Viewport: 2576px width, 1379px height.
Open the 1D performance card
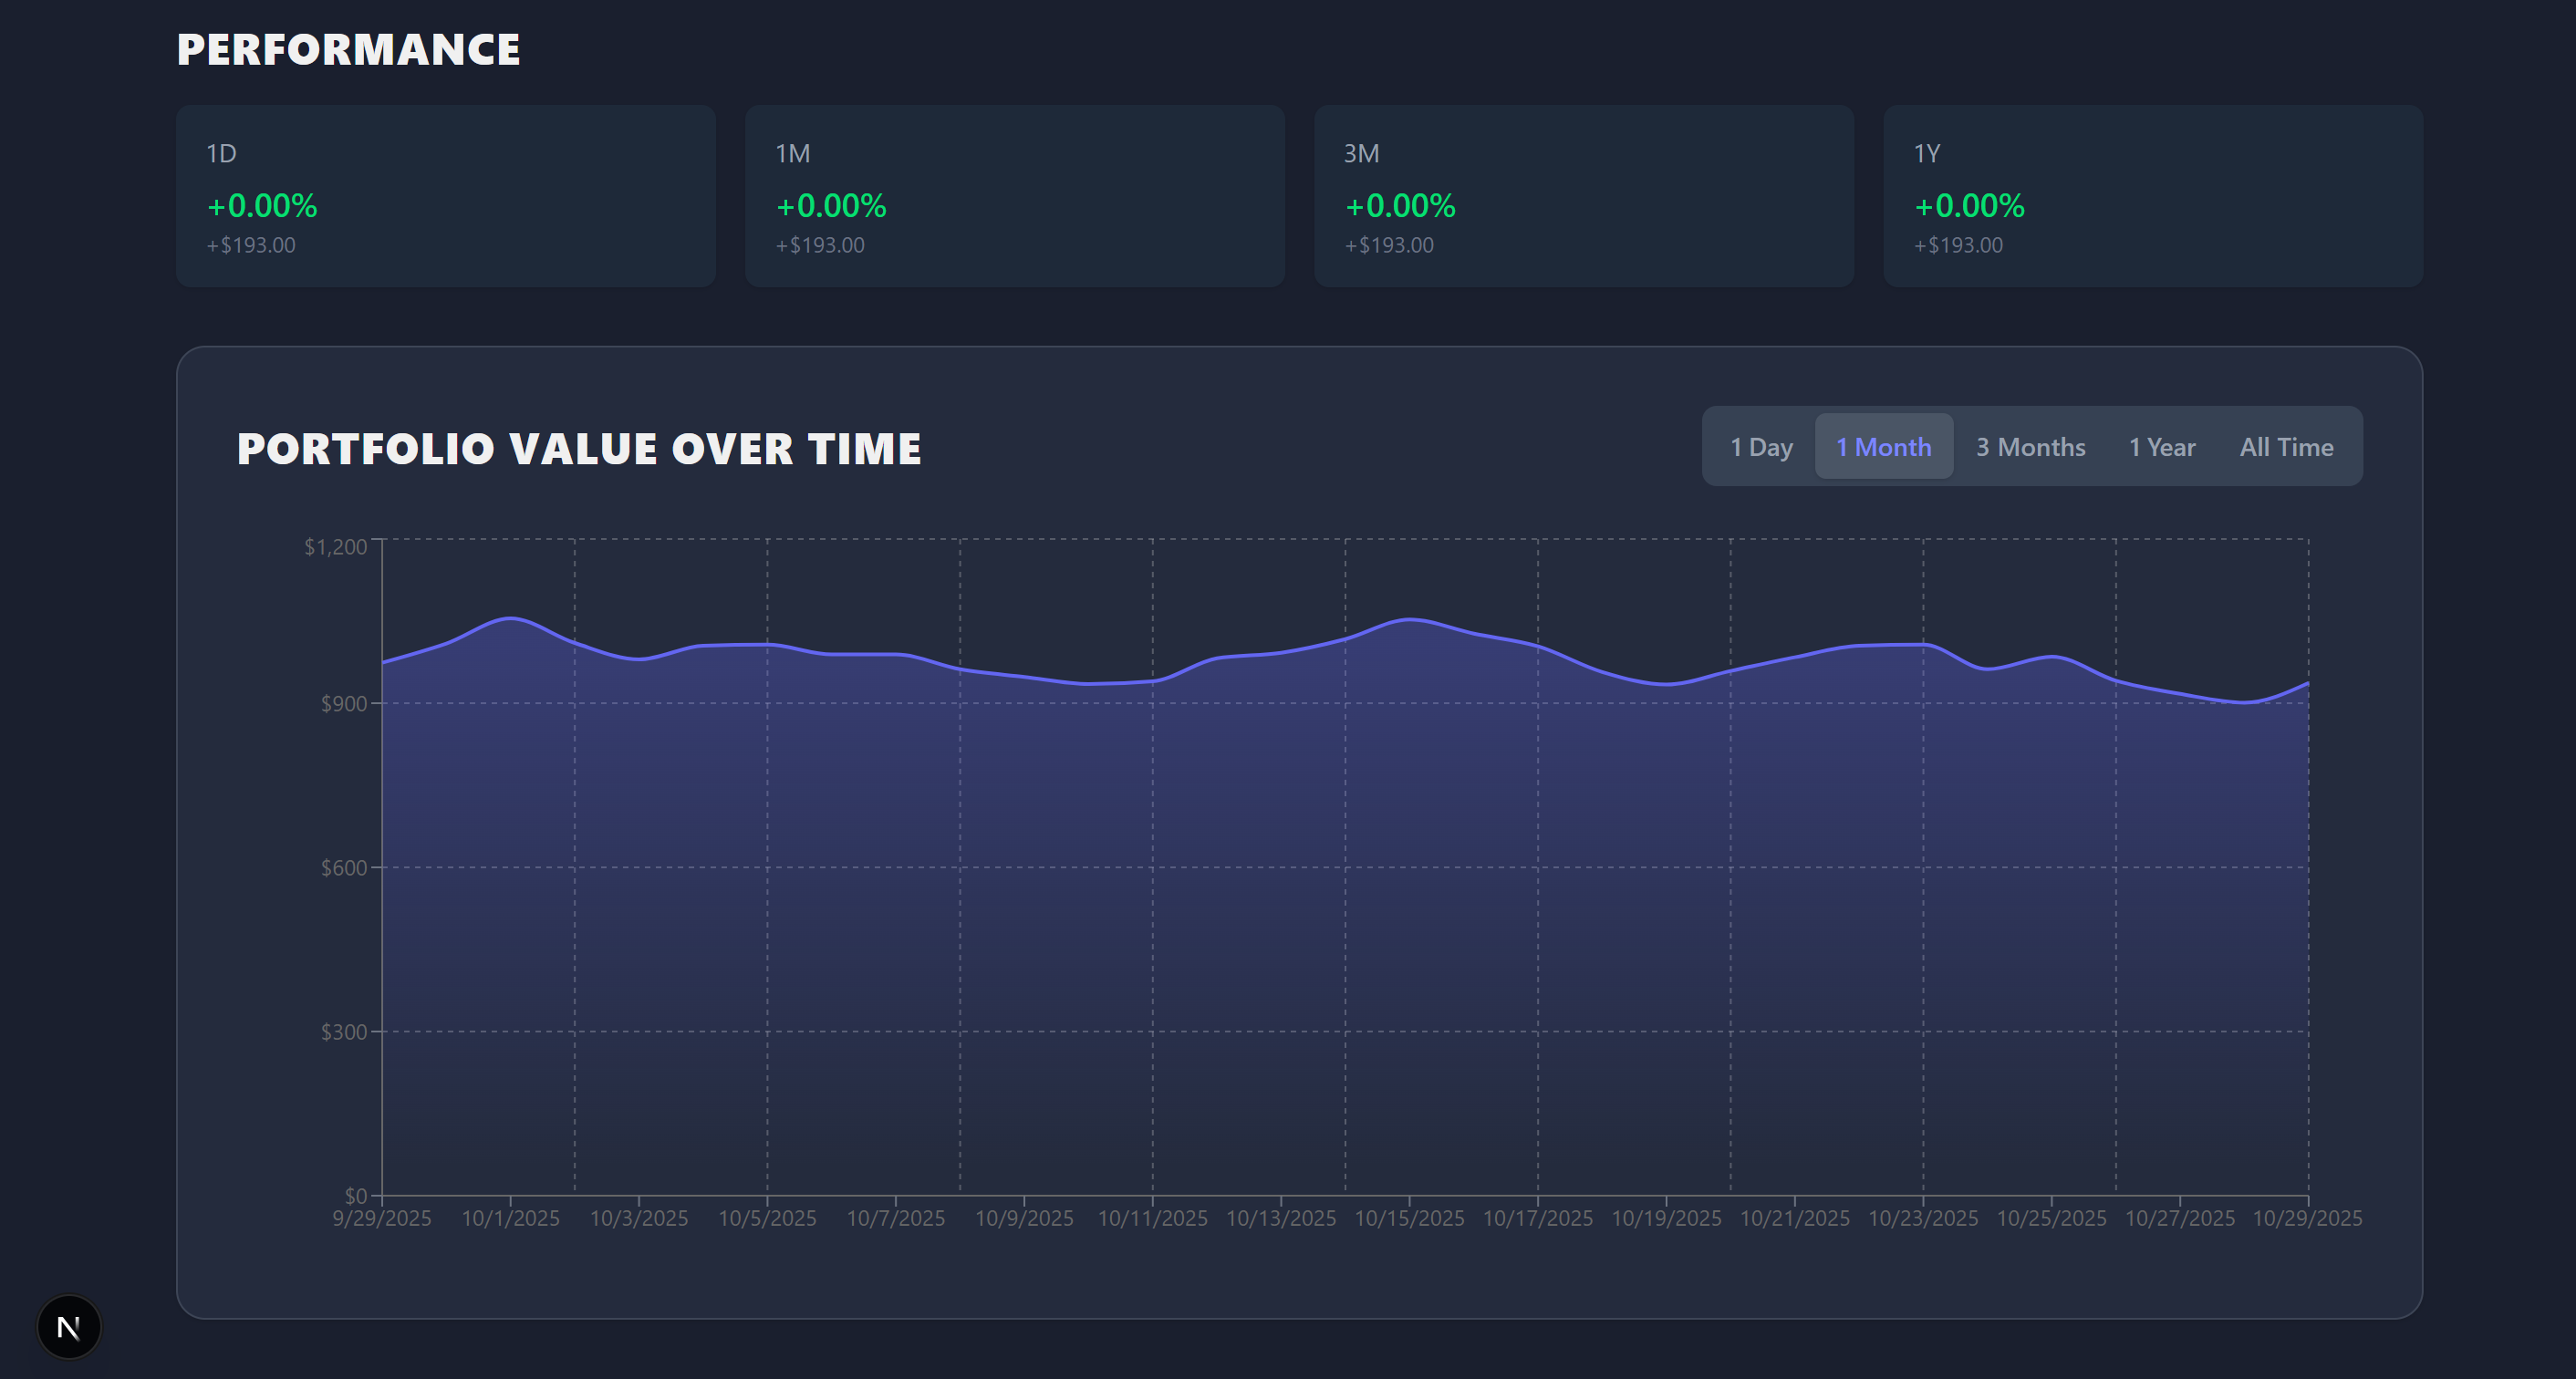coord(445,196)
